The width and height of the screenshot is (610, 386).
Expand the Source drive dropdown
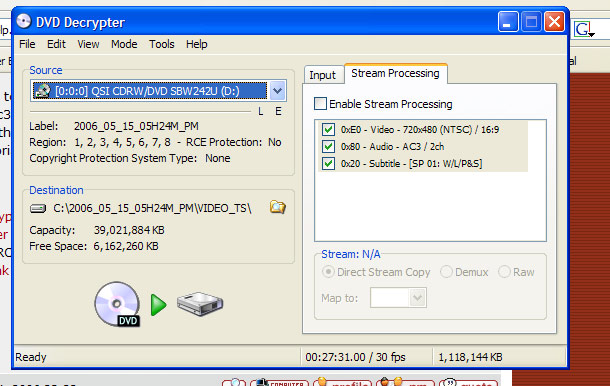click(277, 91)
